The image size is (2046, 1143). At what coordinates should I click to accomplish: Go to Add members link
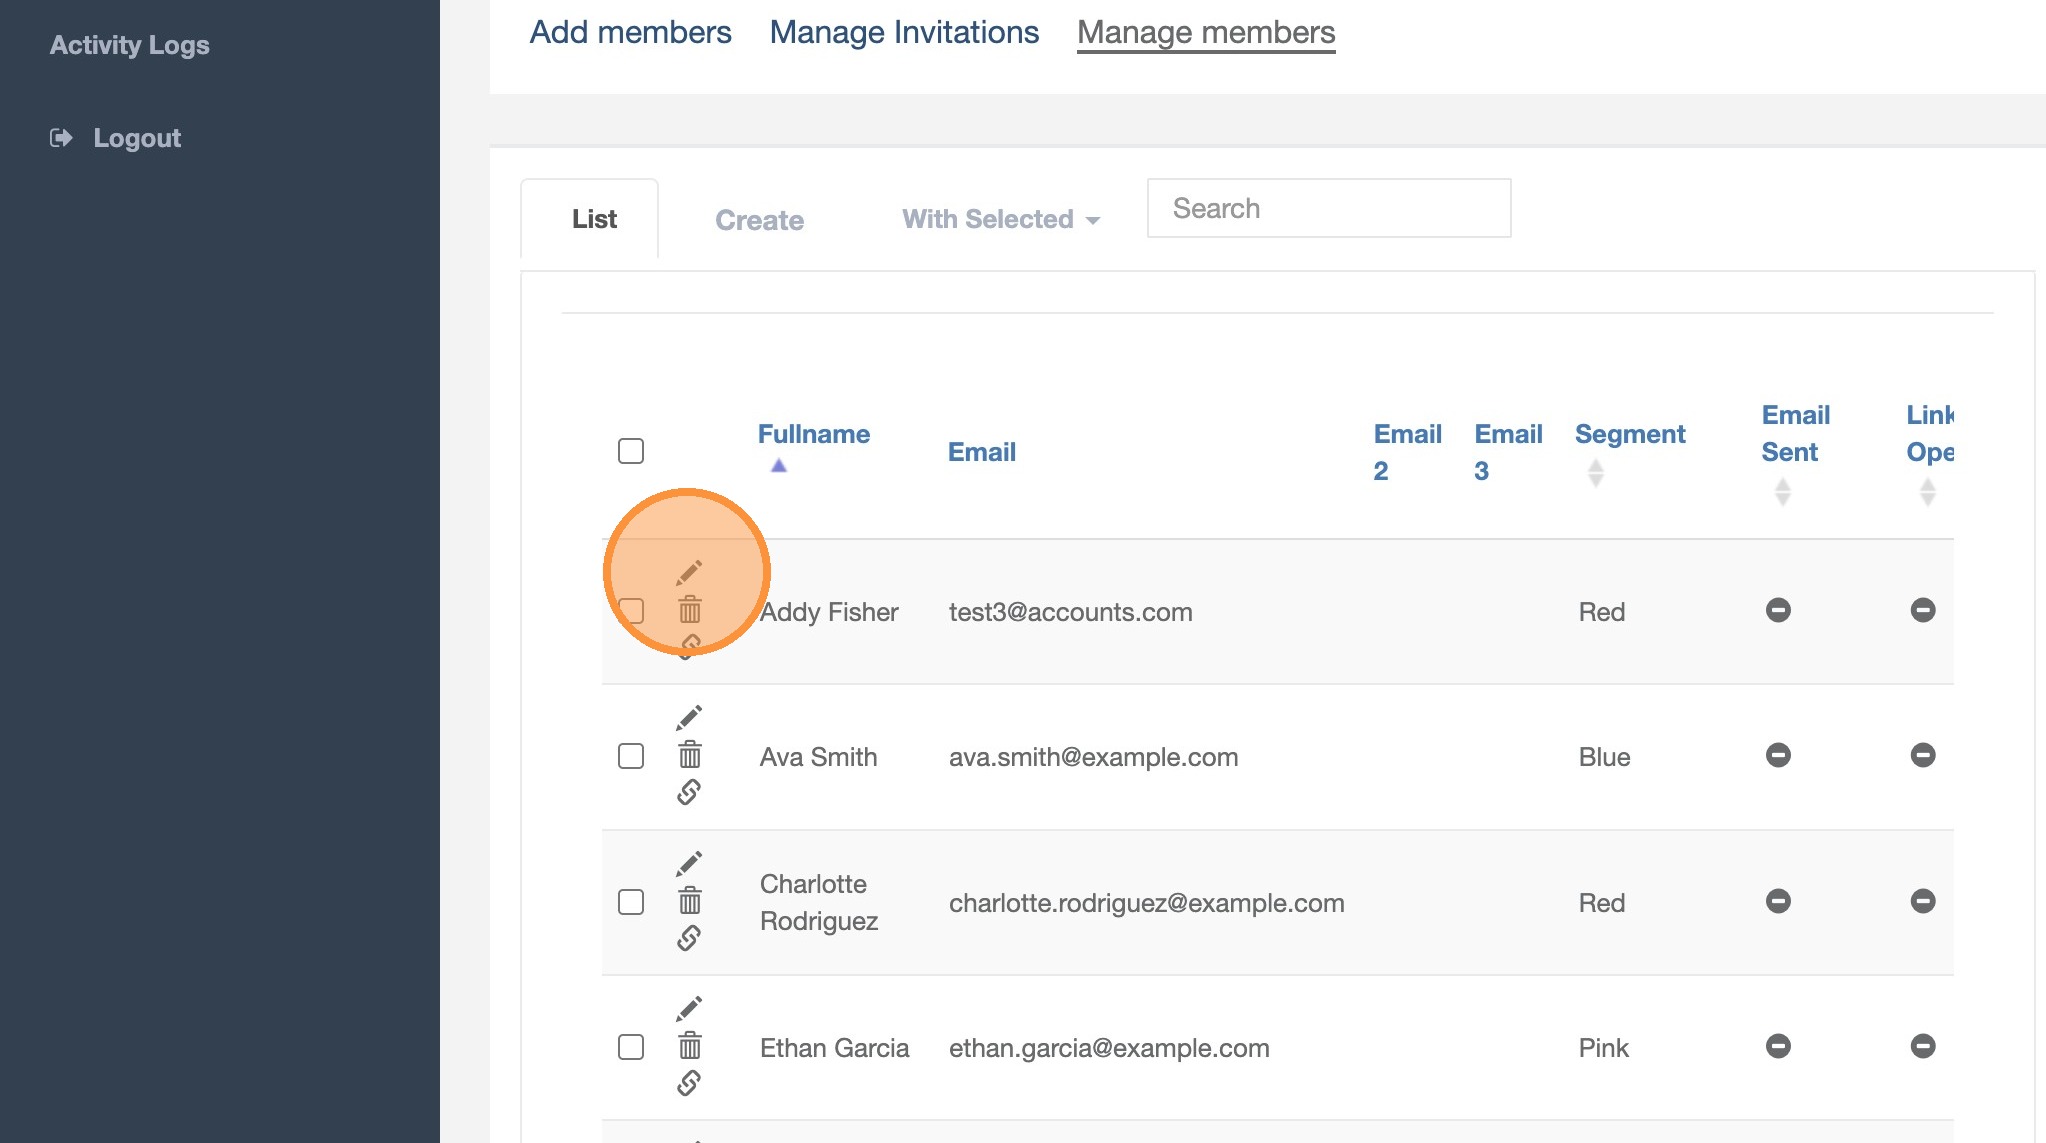coord(630,32)
